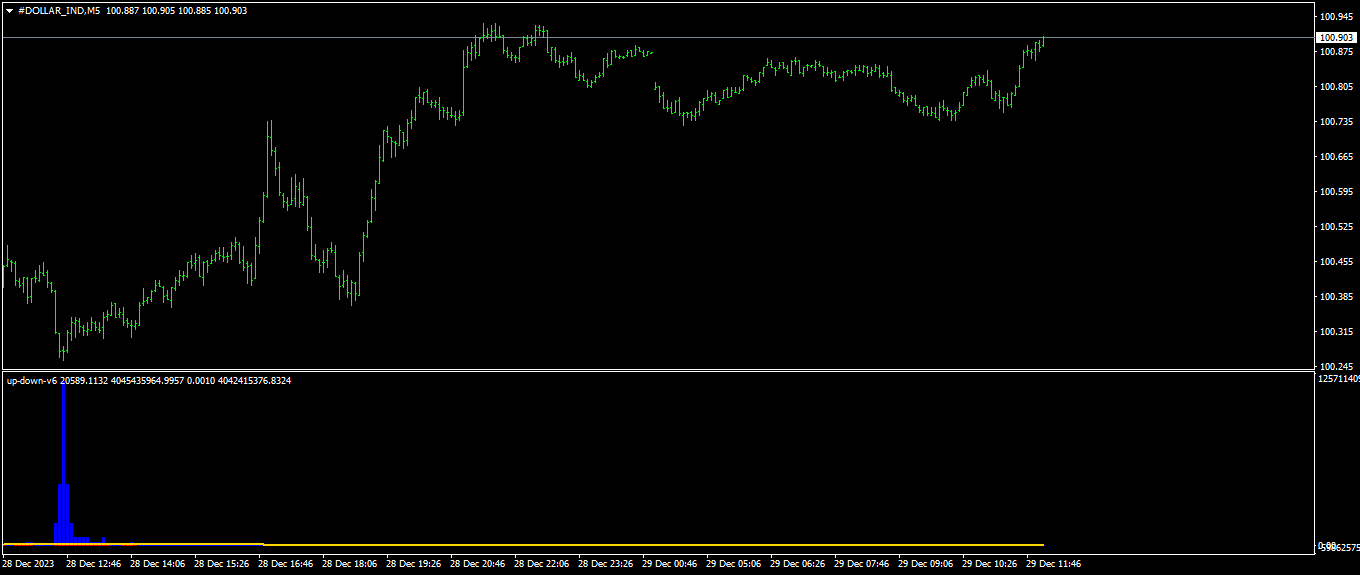1360x575 pixels.
Task: Click the 100.735 price scale label
Action: 1336,122
